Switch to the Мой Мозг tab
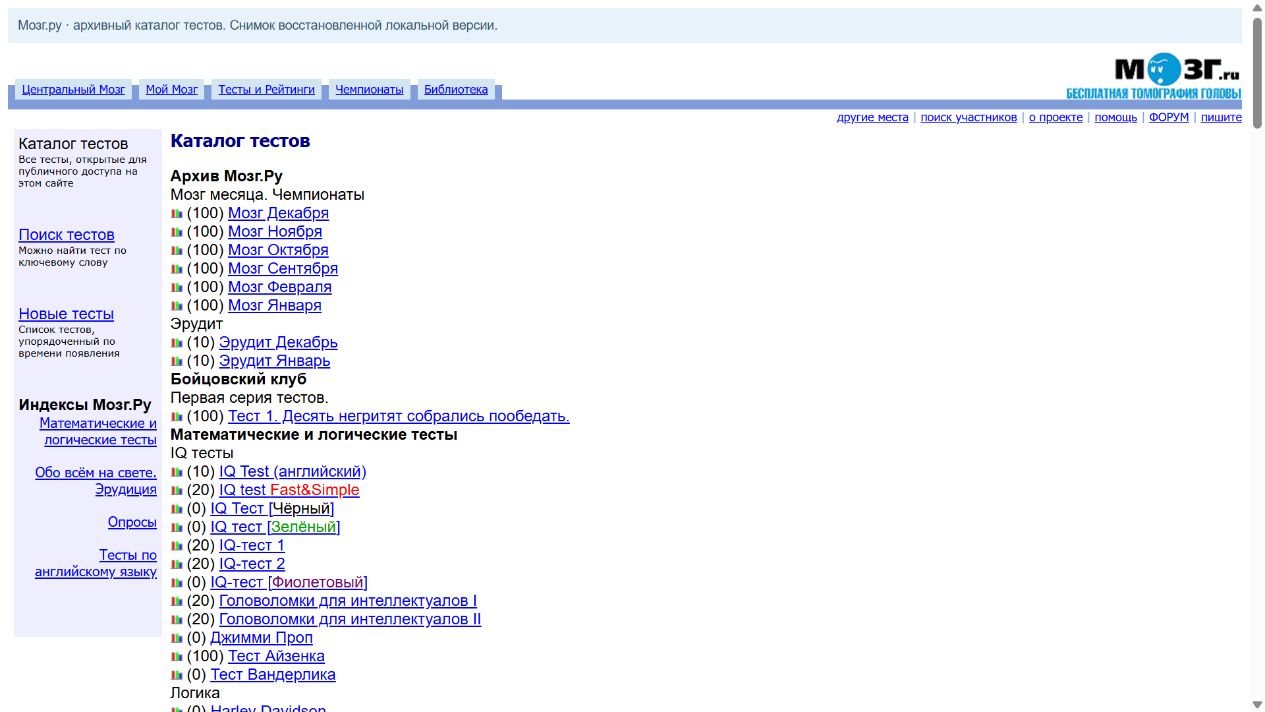This screenshot has width=1265, height=712. coord(172,90)
